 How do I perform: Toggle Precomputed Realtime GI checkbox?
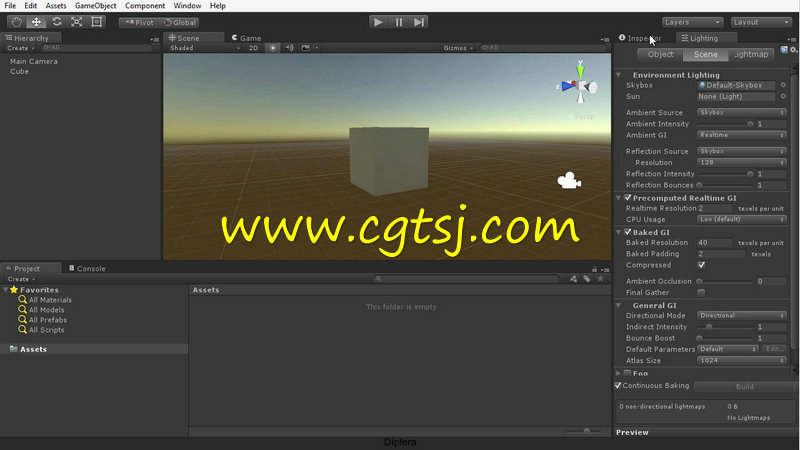[628, 197]
